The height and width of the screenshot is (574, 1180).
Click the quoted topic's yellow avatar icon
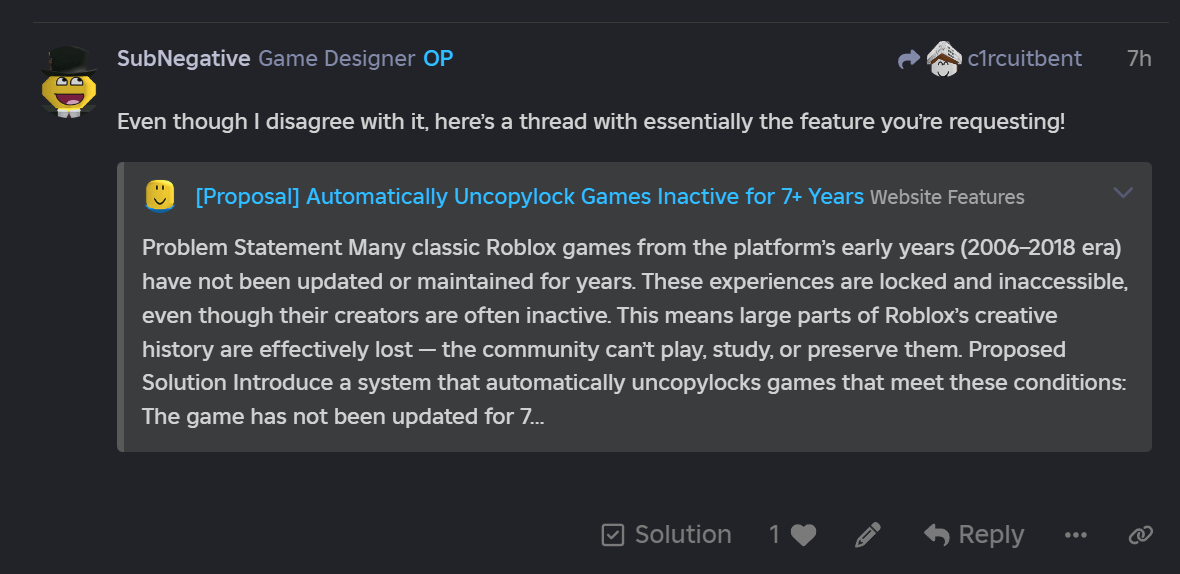coord(160,196)
